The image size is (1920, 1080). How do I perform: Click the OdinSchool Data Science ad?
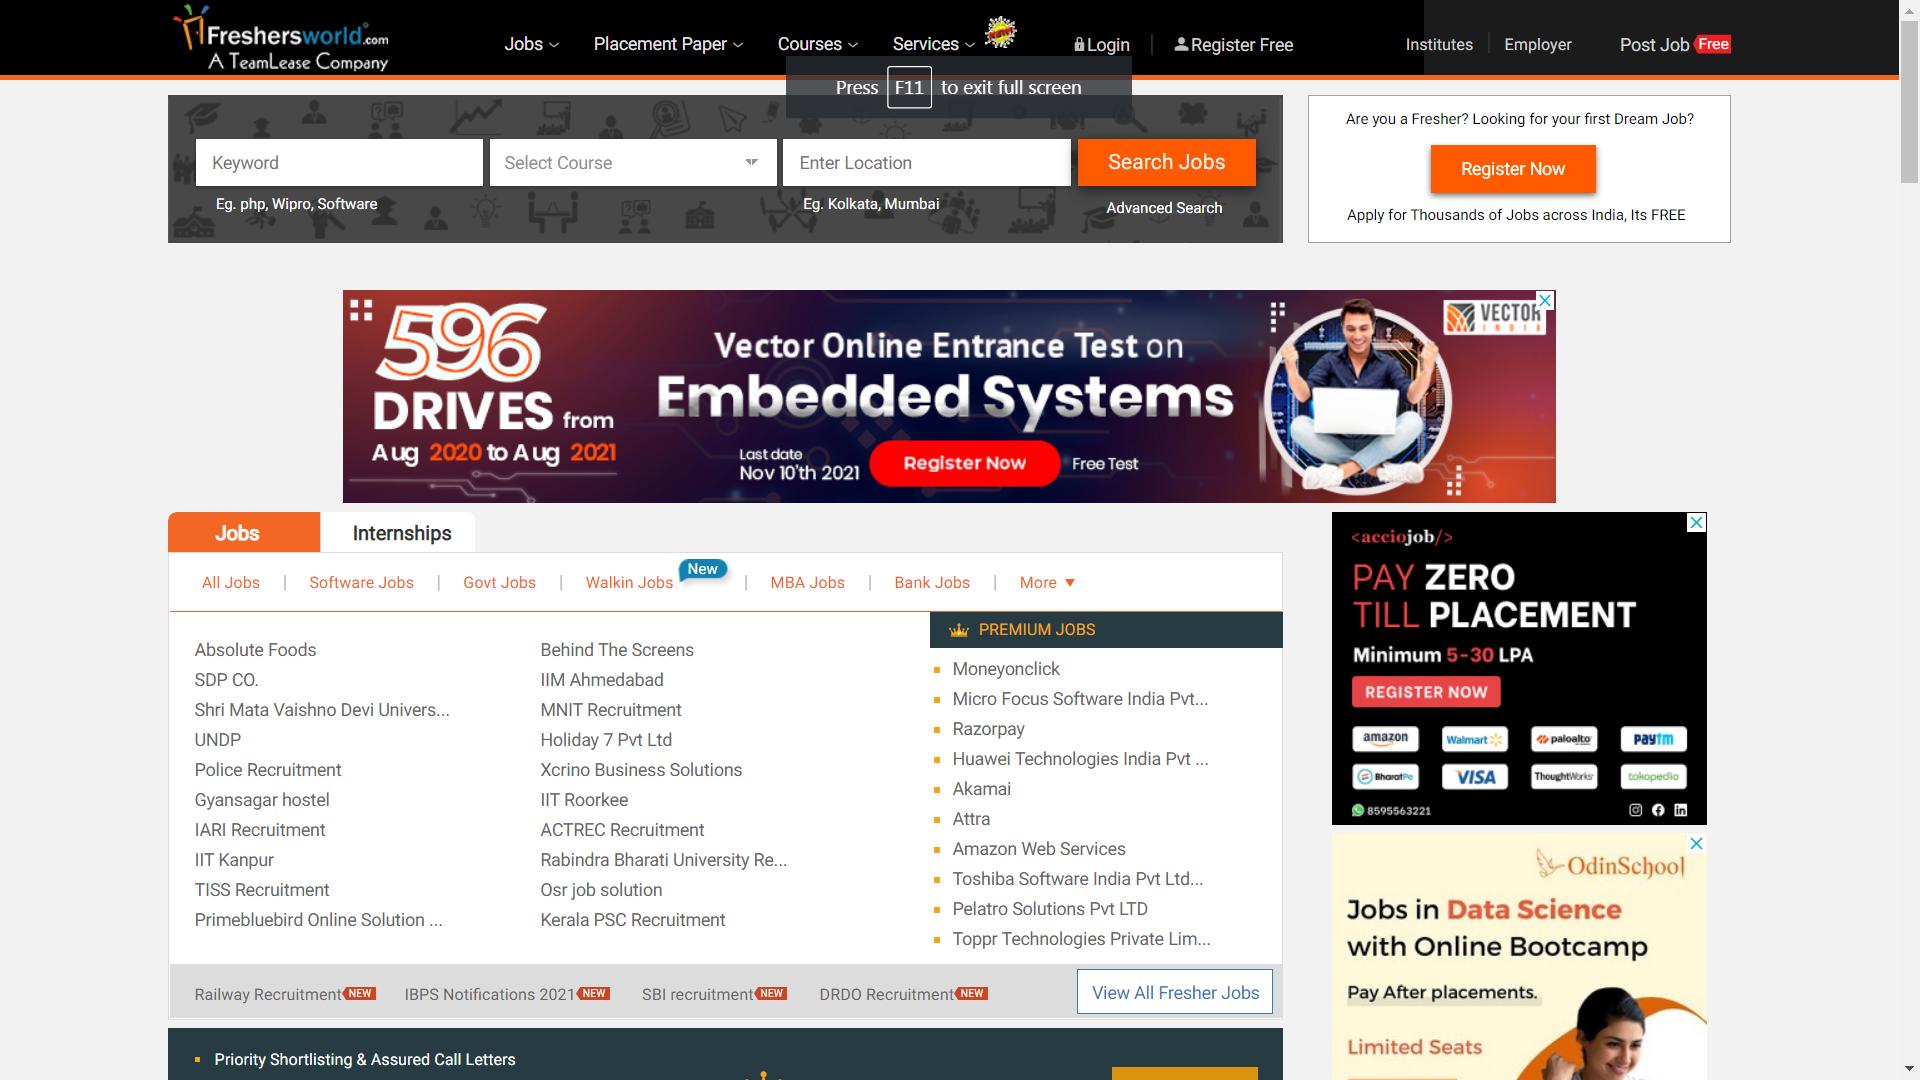point(1519,957)
